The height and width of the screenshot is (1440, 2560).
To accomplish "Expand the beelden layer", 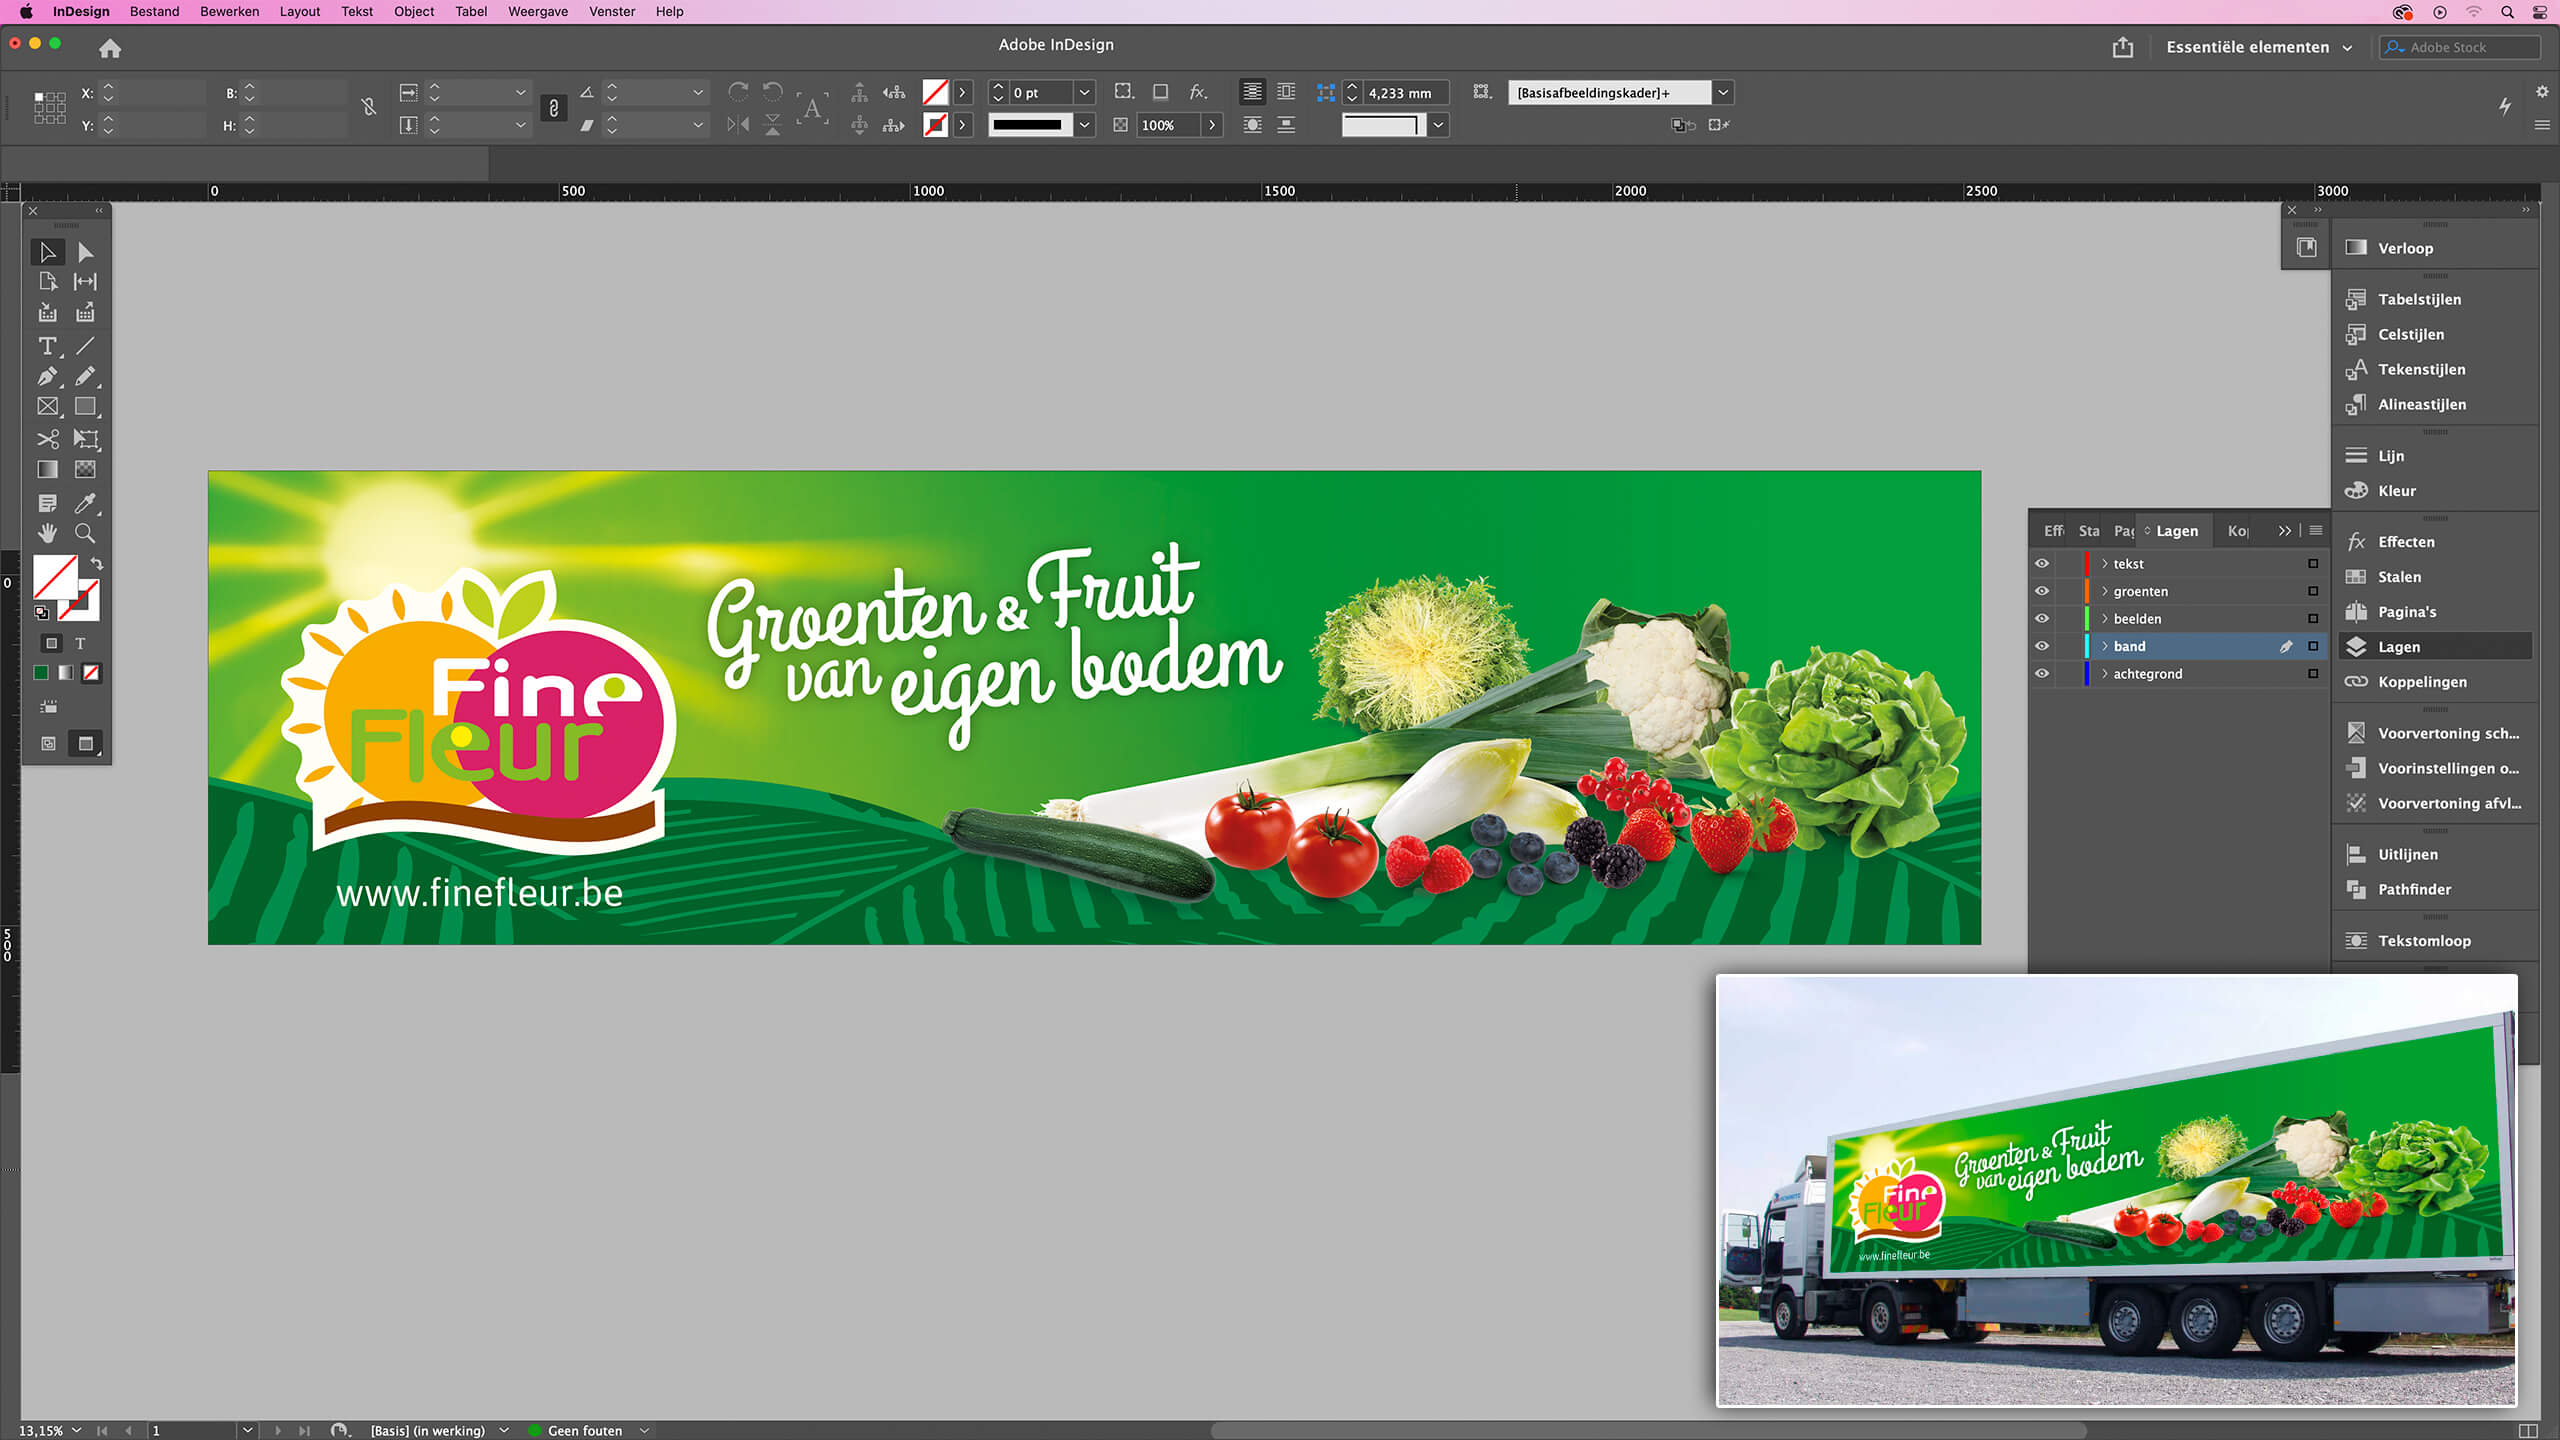I will click(x=2105, y=619).
